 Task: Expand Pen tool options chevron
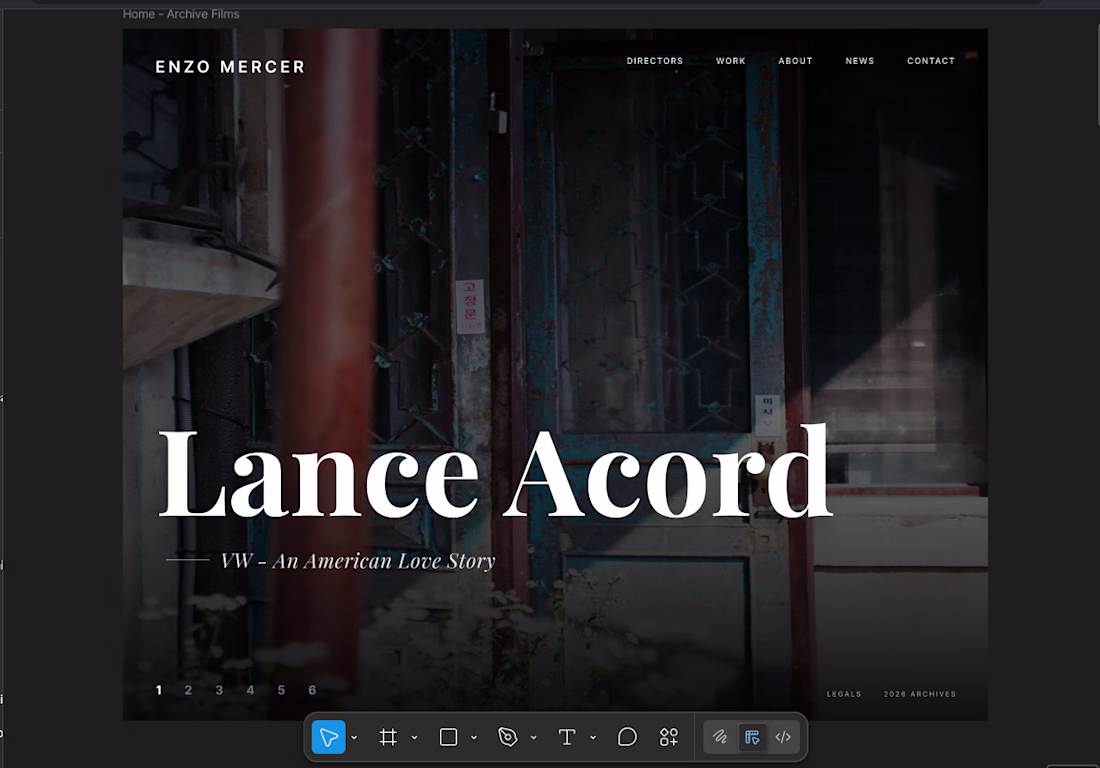(534, 738)
